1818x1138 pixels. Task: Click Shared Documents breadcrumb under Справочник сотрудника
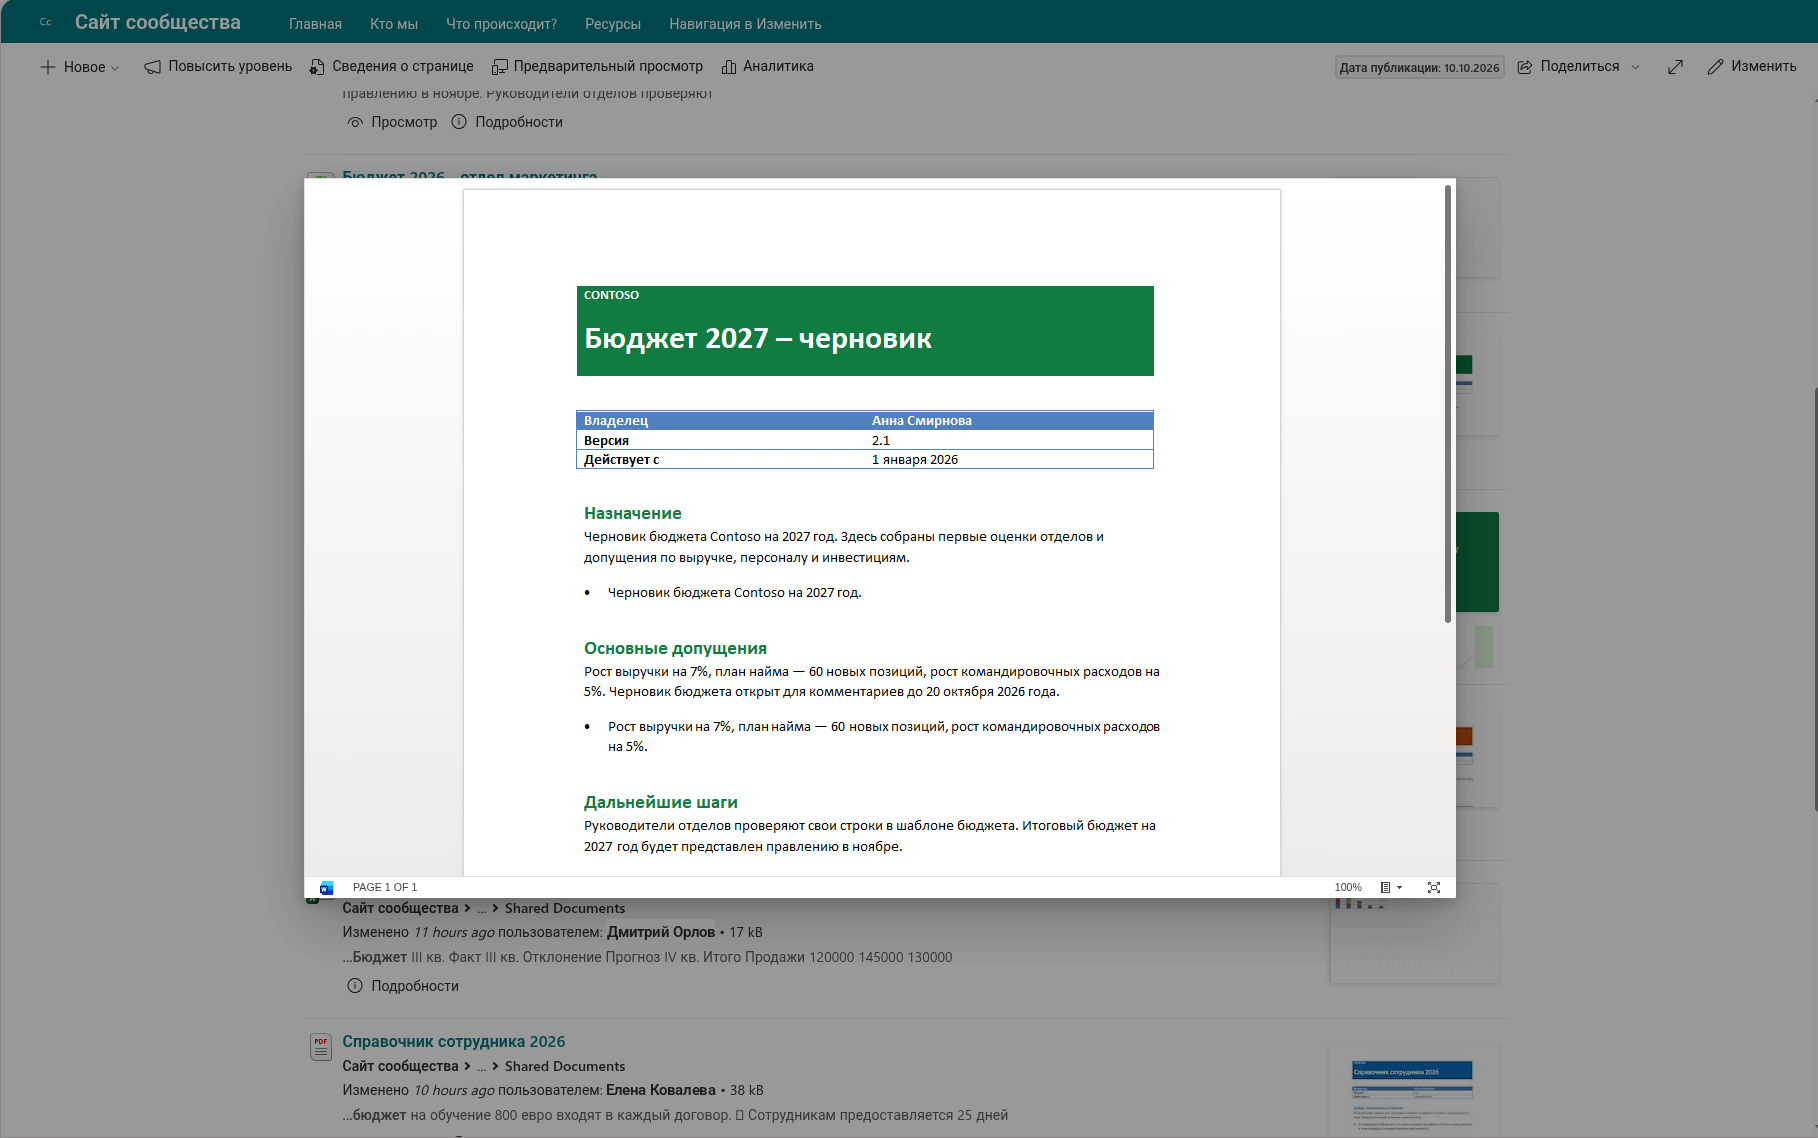coord(565,1066)
